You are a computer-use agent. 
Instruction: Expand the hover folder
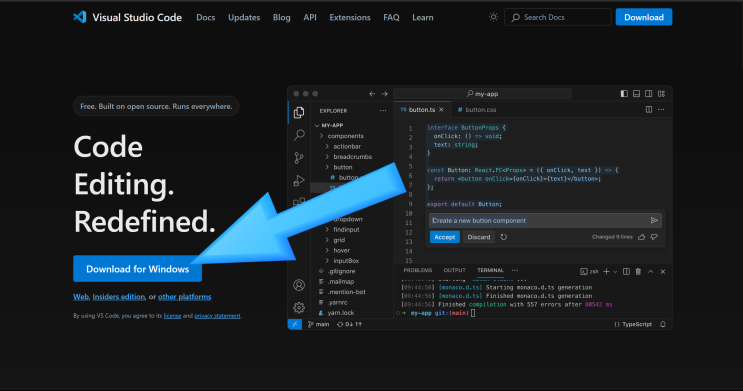(327, 250)
